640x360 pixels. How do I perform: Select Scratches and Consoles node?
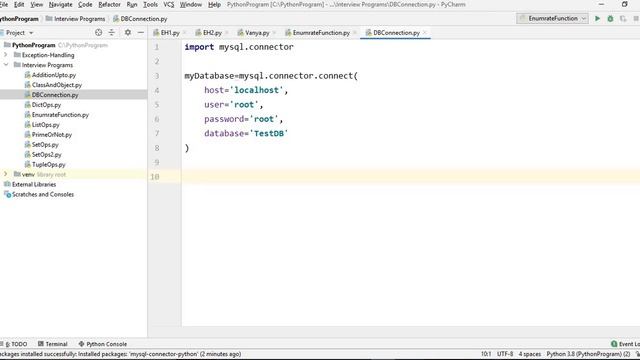42,194
